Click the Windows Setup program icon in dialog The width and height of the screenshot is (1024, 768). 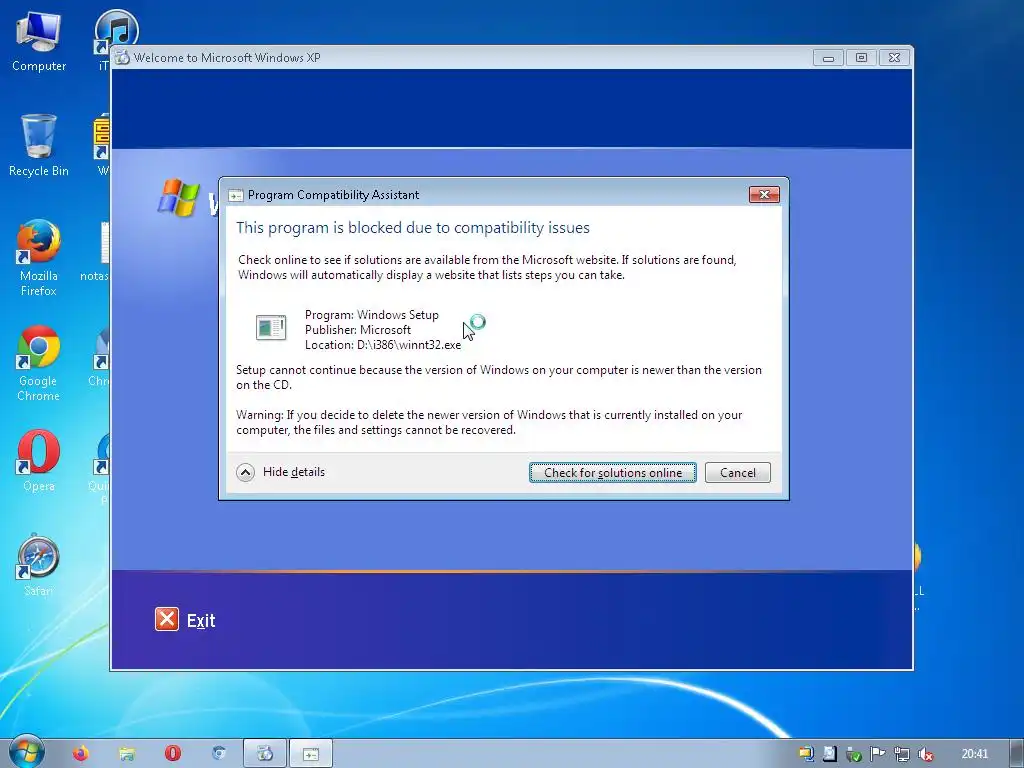point(271,327)
